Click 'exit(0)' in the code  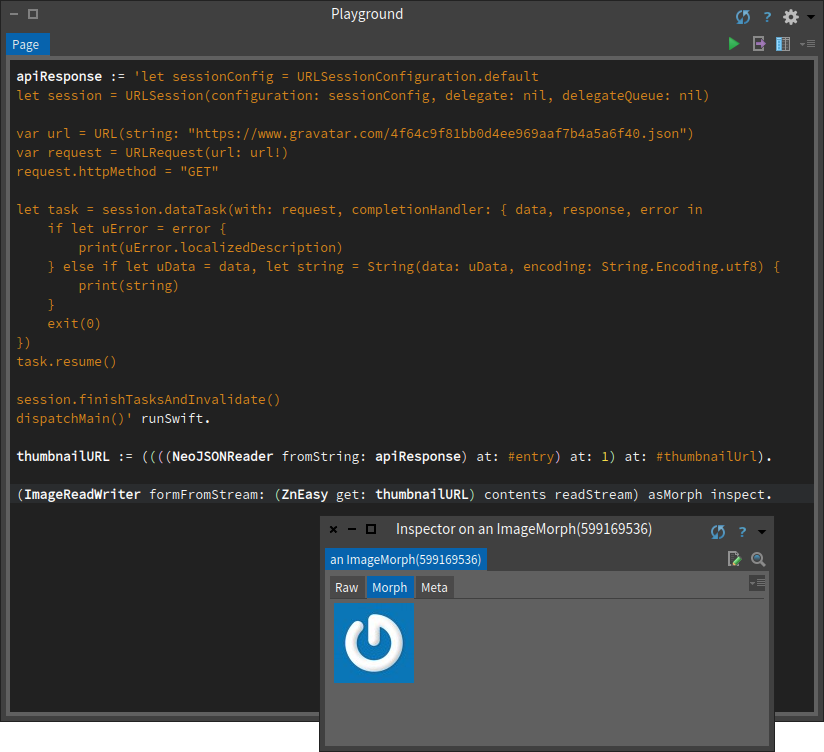tap(74, 323)
